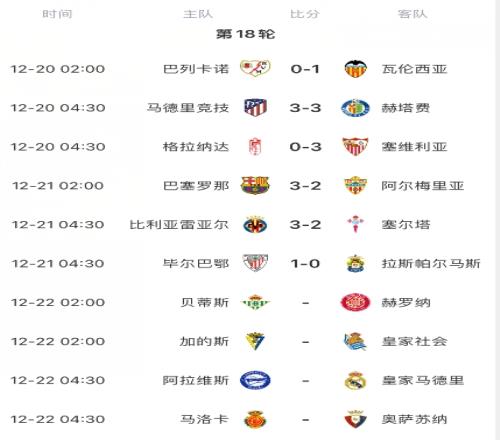Click the Rayo Vallecano team crest

[255, 69]
